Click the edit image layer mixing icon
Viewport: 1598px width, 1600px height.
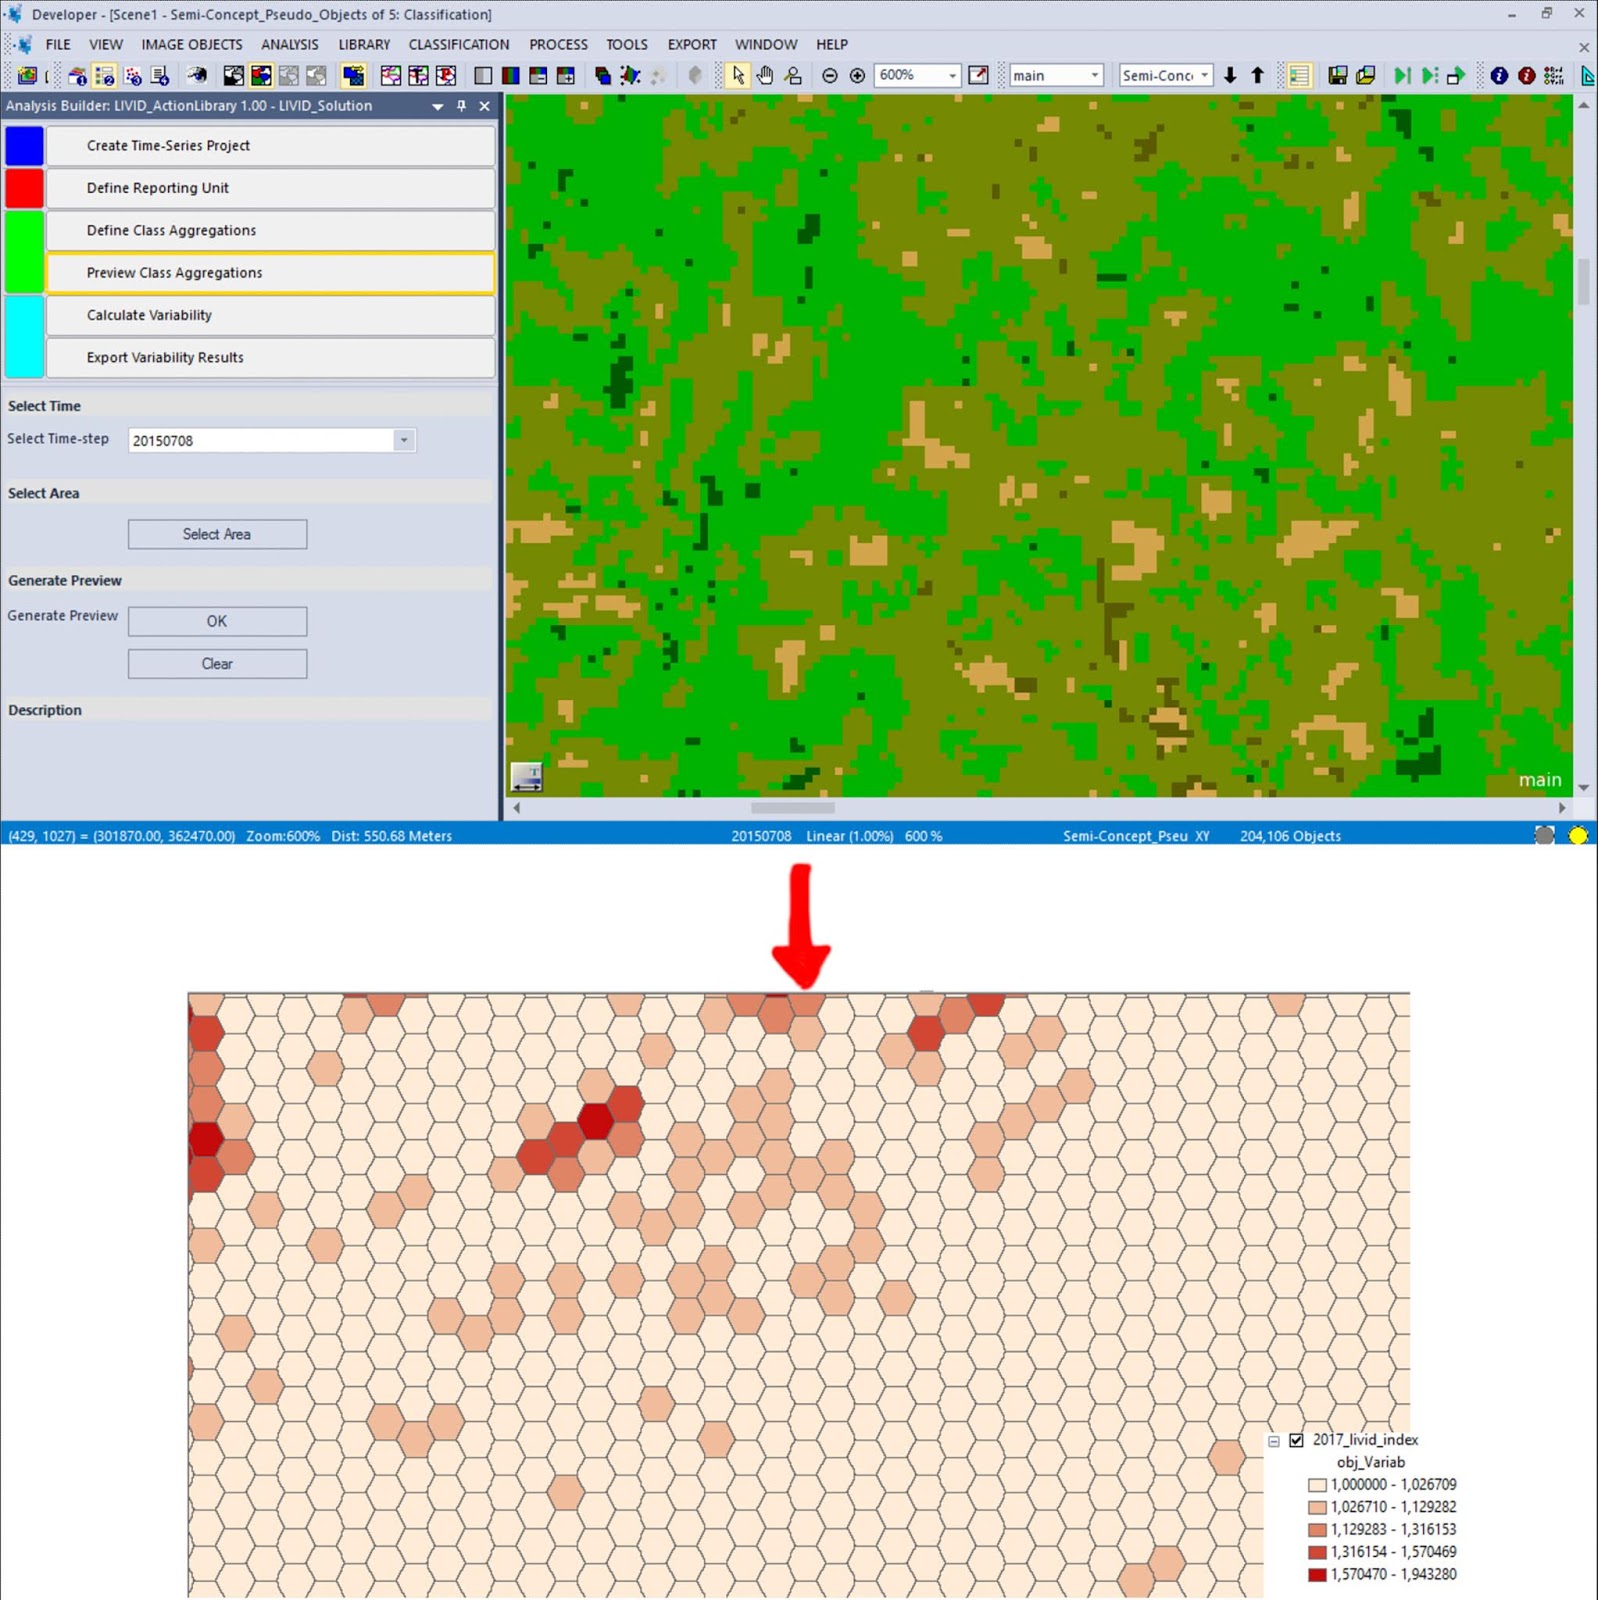tap(602, 76)
